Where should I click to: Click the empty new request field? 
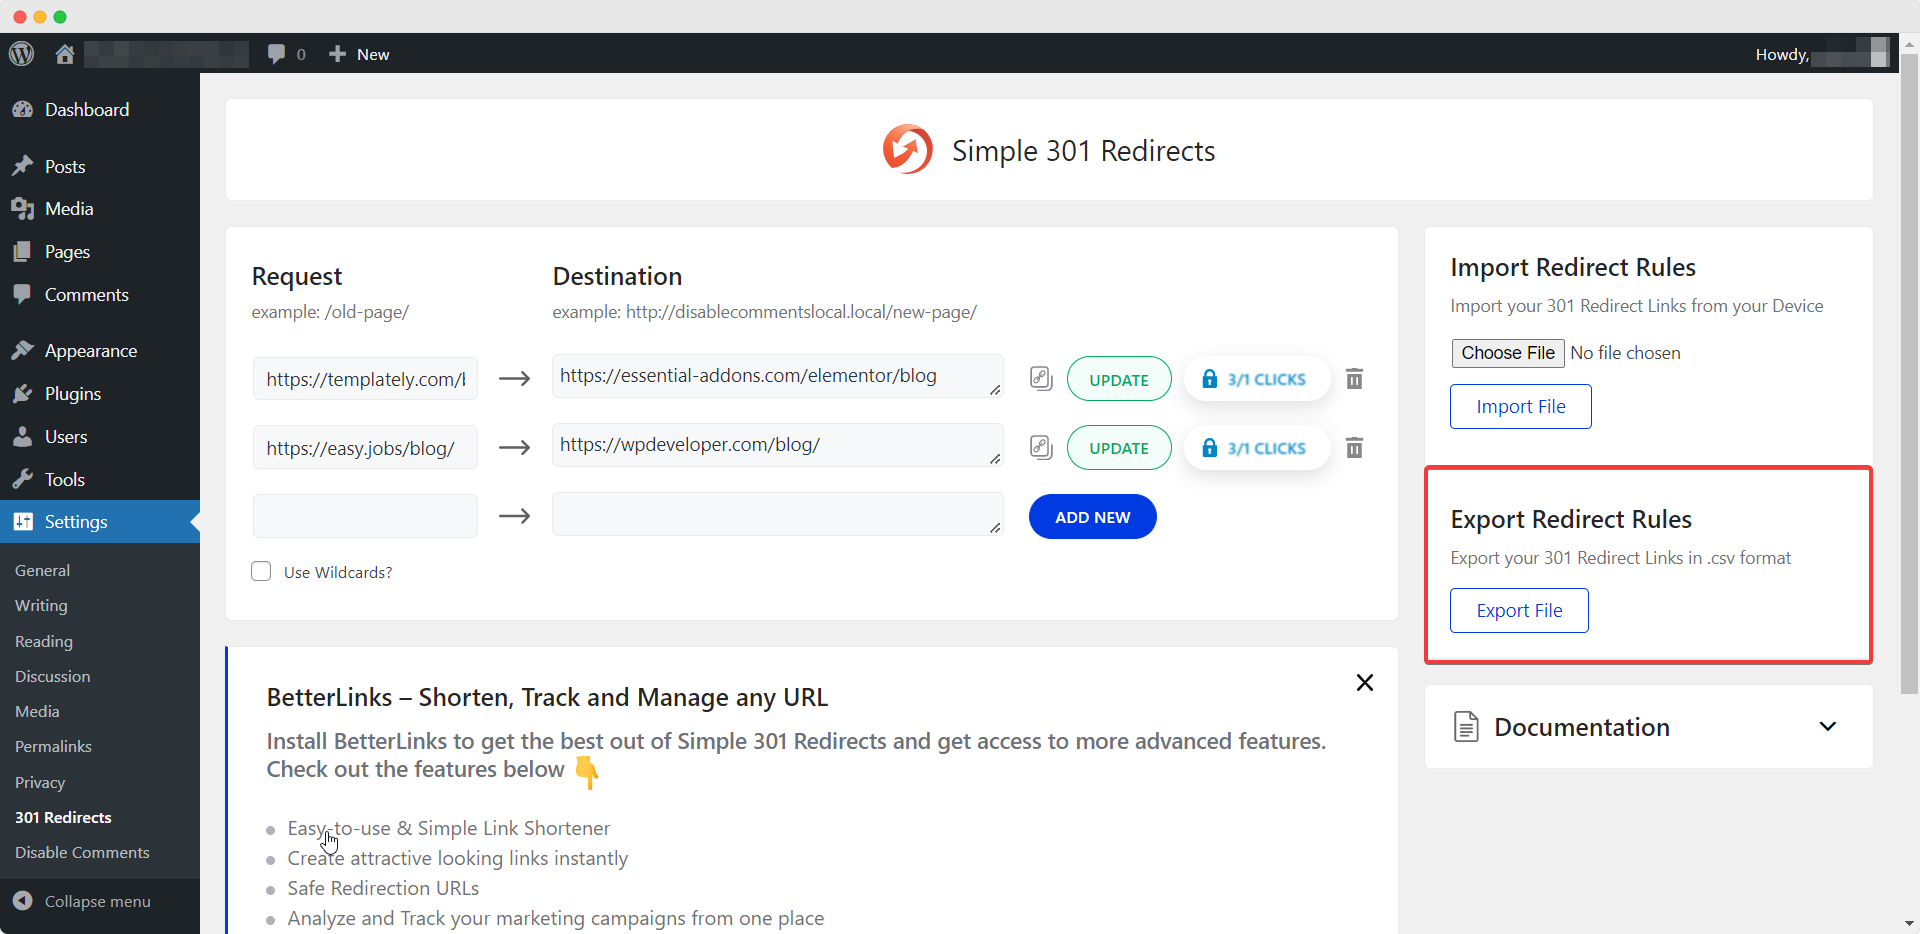(x=365, y=516)
